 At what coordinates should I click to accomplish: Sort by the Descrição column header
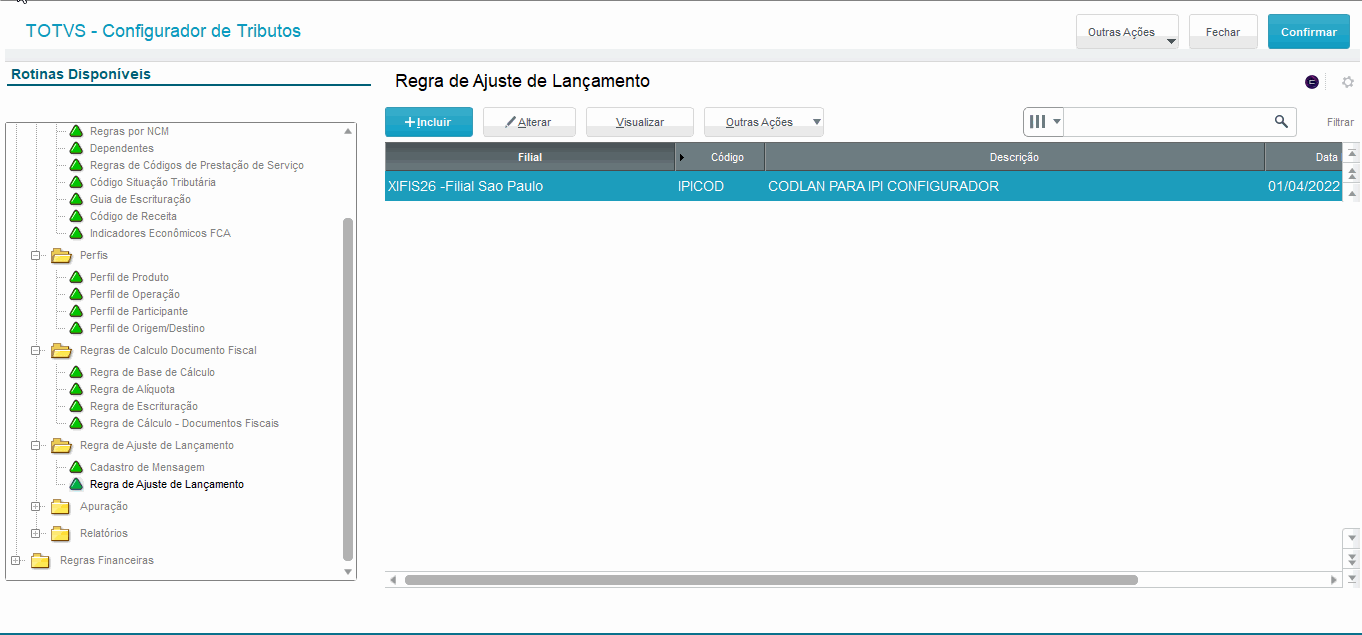coord(1014,157)
